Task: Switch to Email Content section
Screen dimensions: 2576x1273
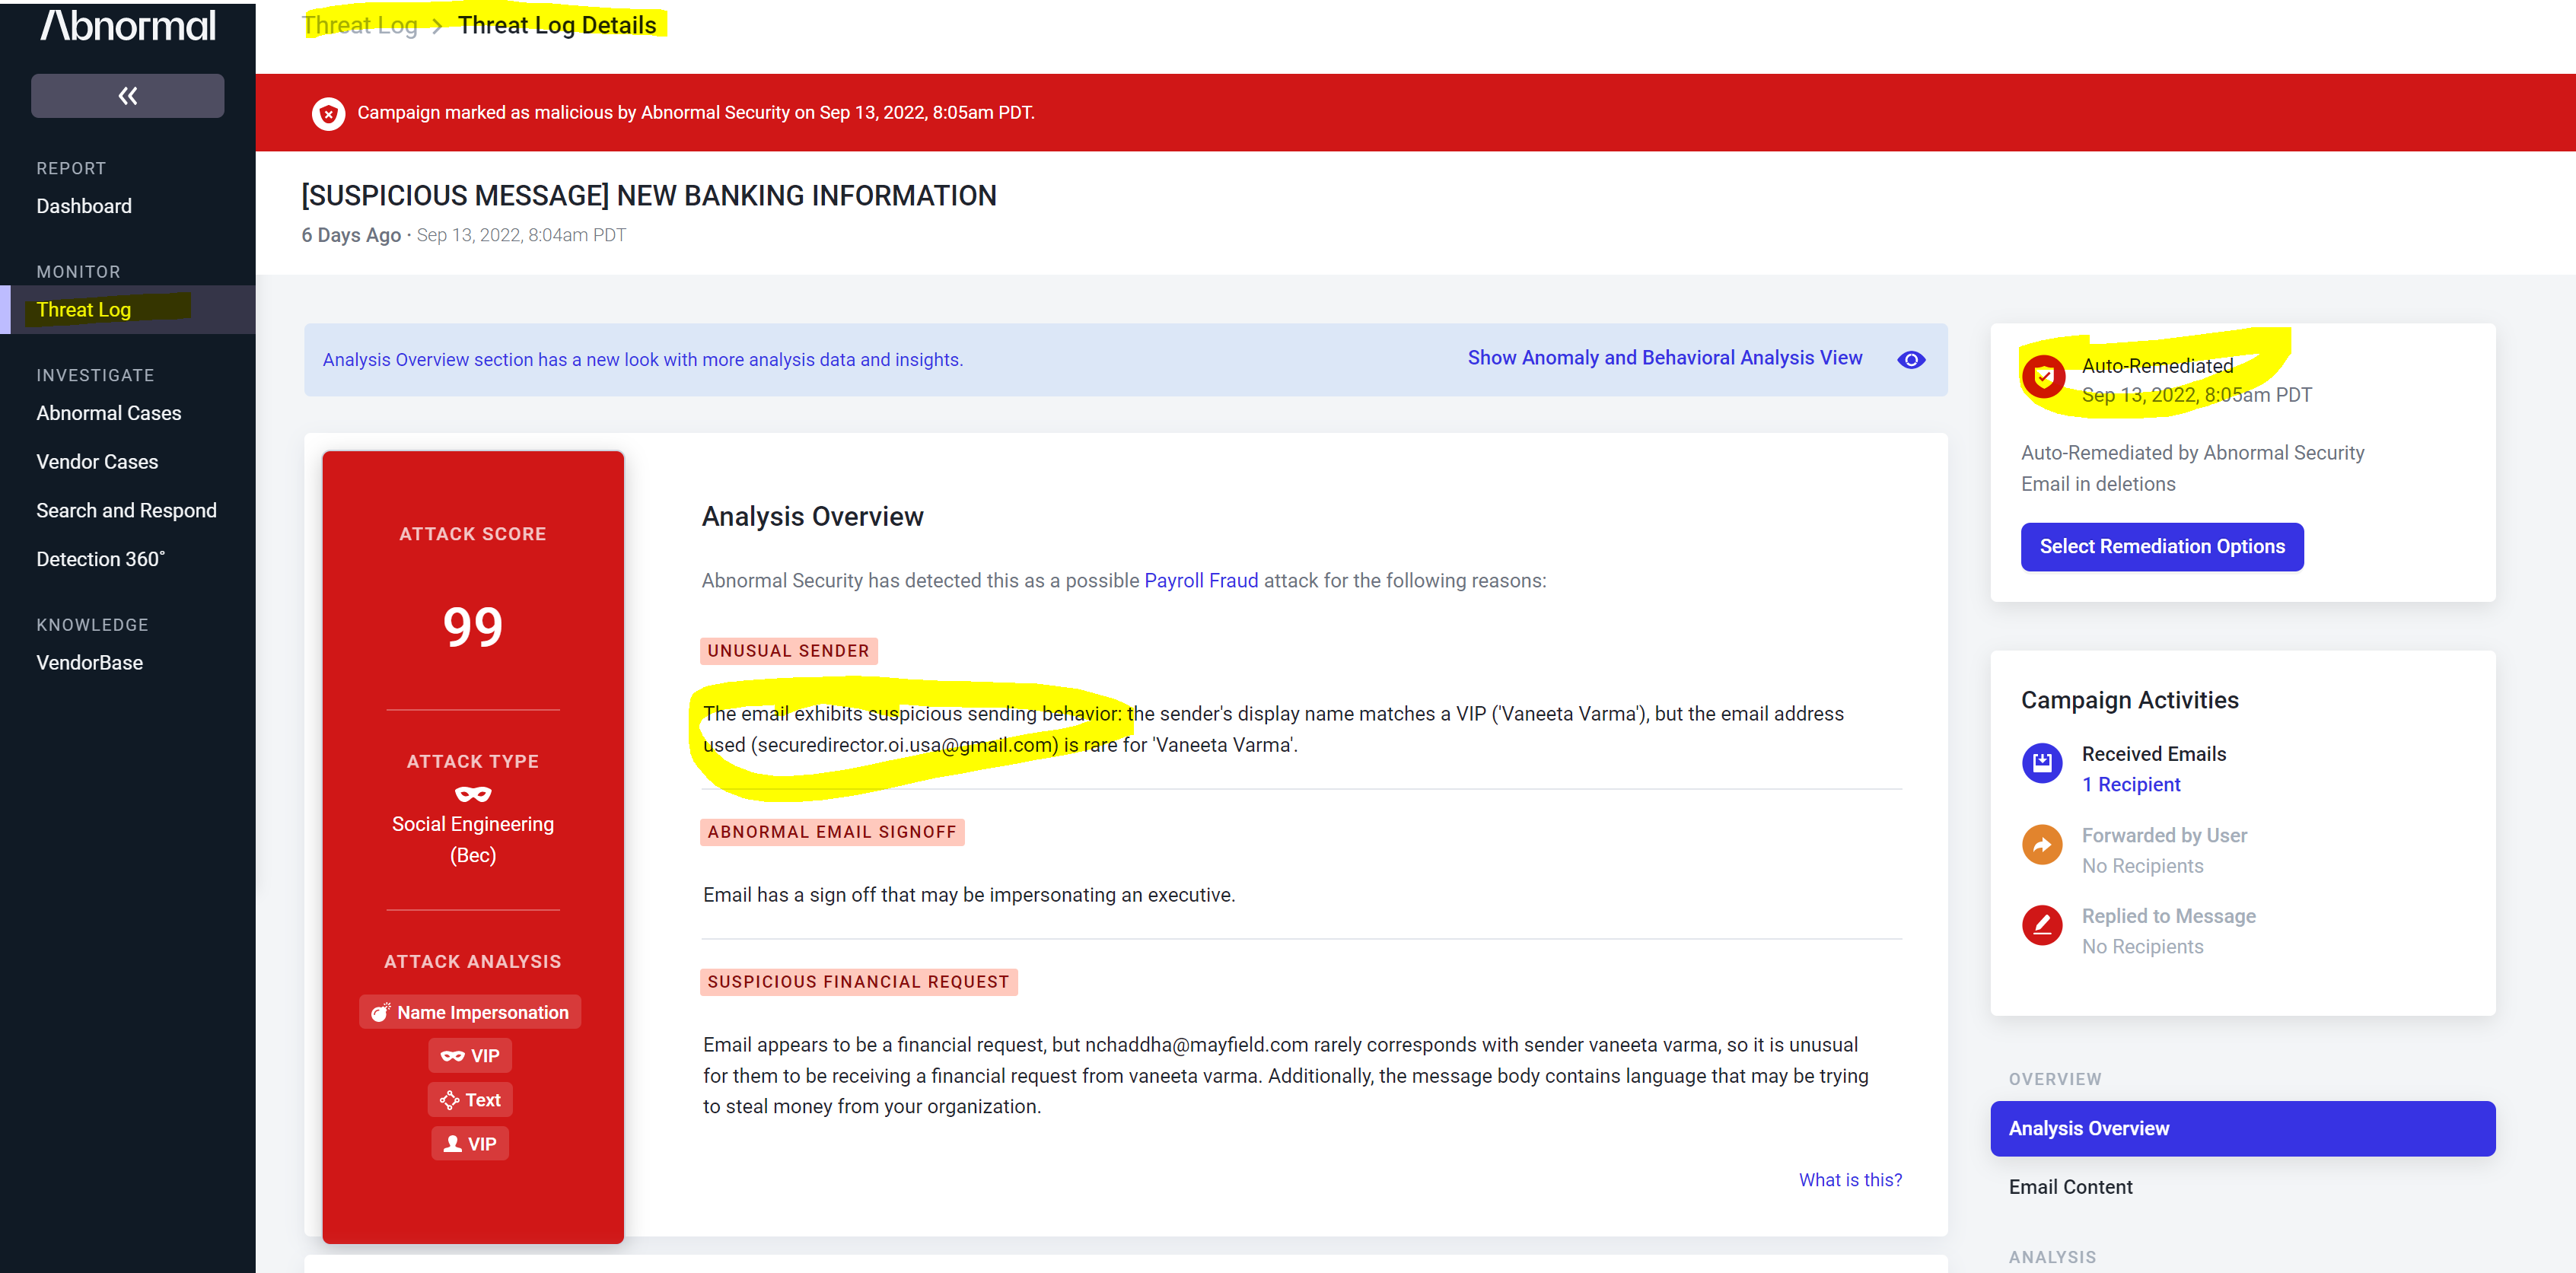Action: tap(2070, 1187)
